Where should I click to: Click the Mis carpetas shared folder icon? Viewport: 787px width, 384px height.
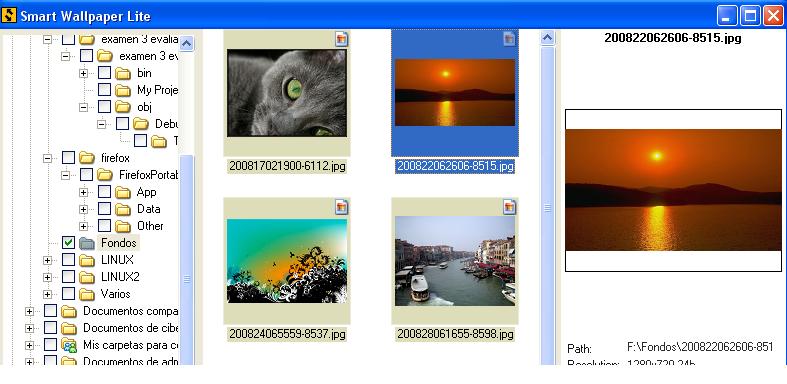(69, 345)
